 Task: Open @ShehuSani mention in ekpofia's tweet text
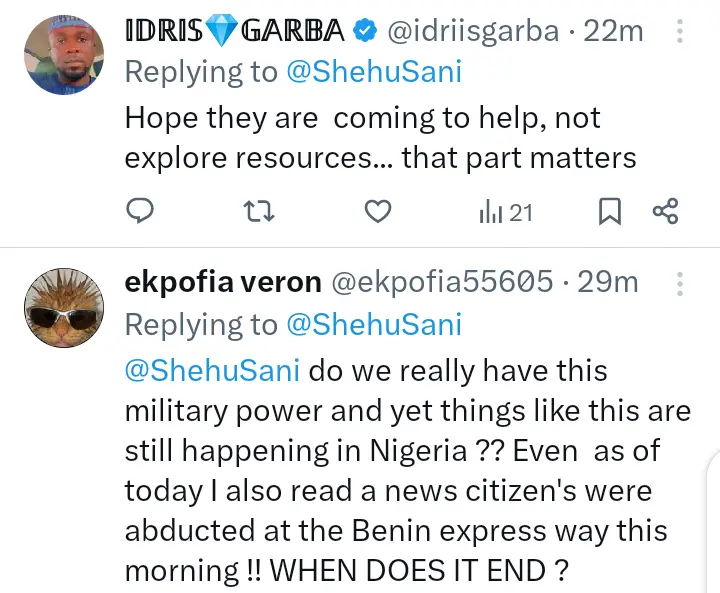(x=212, y=370)
